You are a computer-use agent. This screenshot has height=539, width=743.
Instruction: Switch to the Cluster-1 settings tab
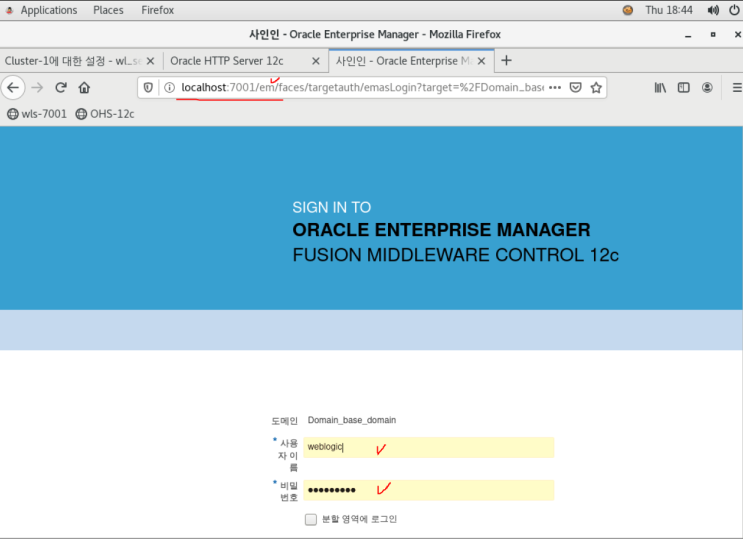pos(80,61)
